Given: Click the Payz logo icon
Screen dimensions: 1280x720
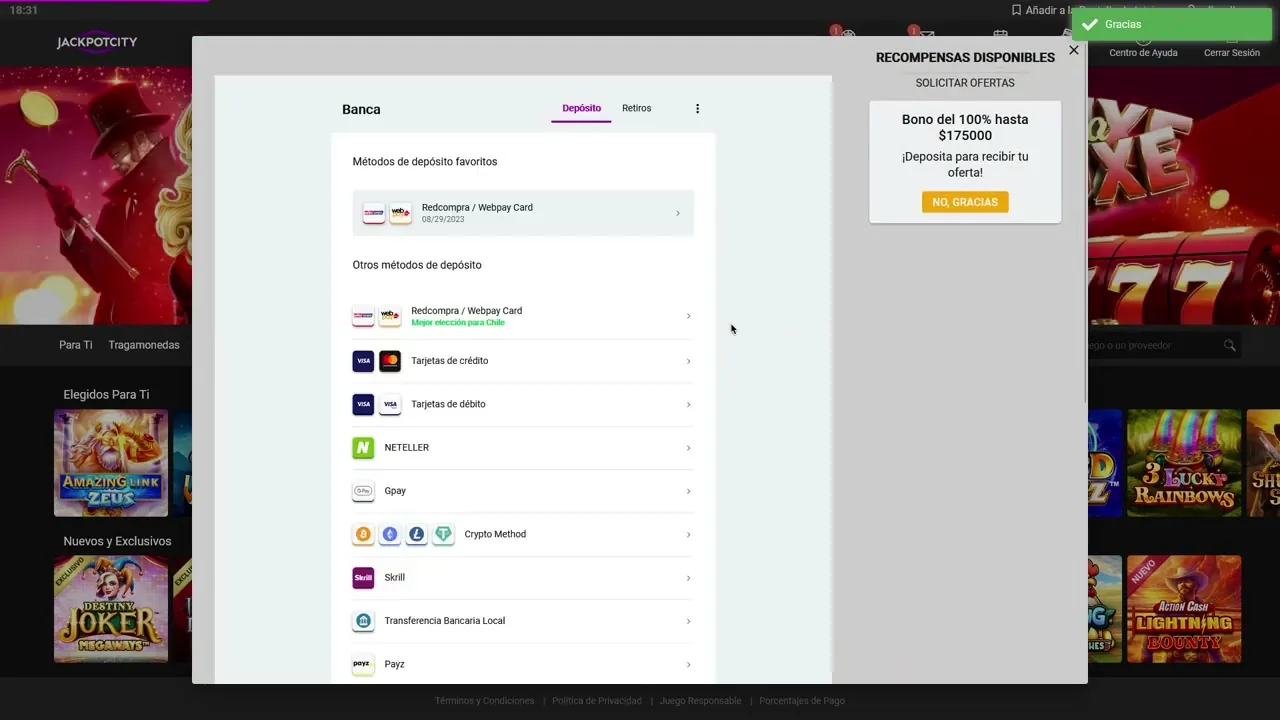Looking at the screenshot, I should pyautogui.click(x=363, y=664).
